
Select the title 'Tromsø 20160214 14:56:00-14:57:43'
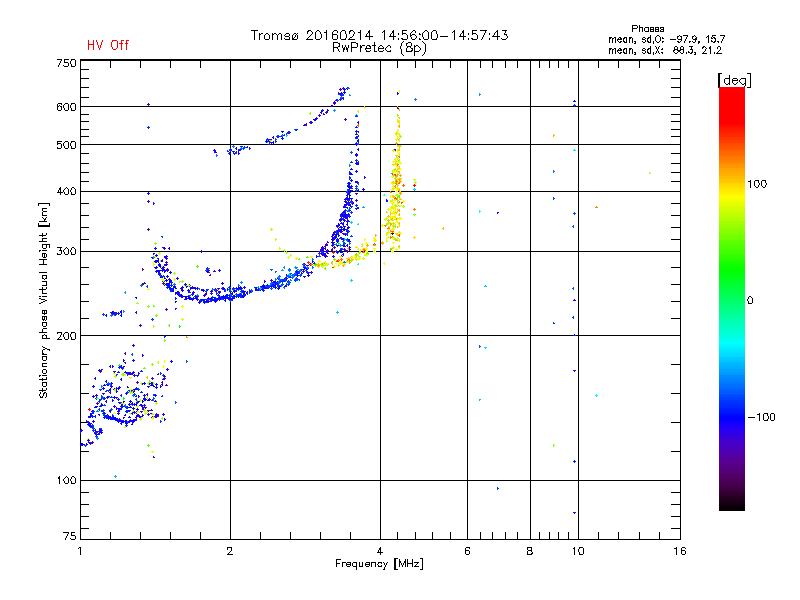[379, 35]
